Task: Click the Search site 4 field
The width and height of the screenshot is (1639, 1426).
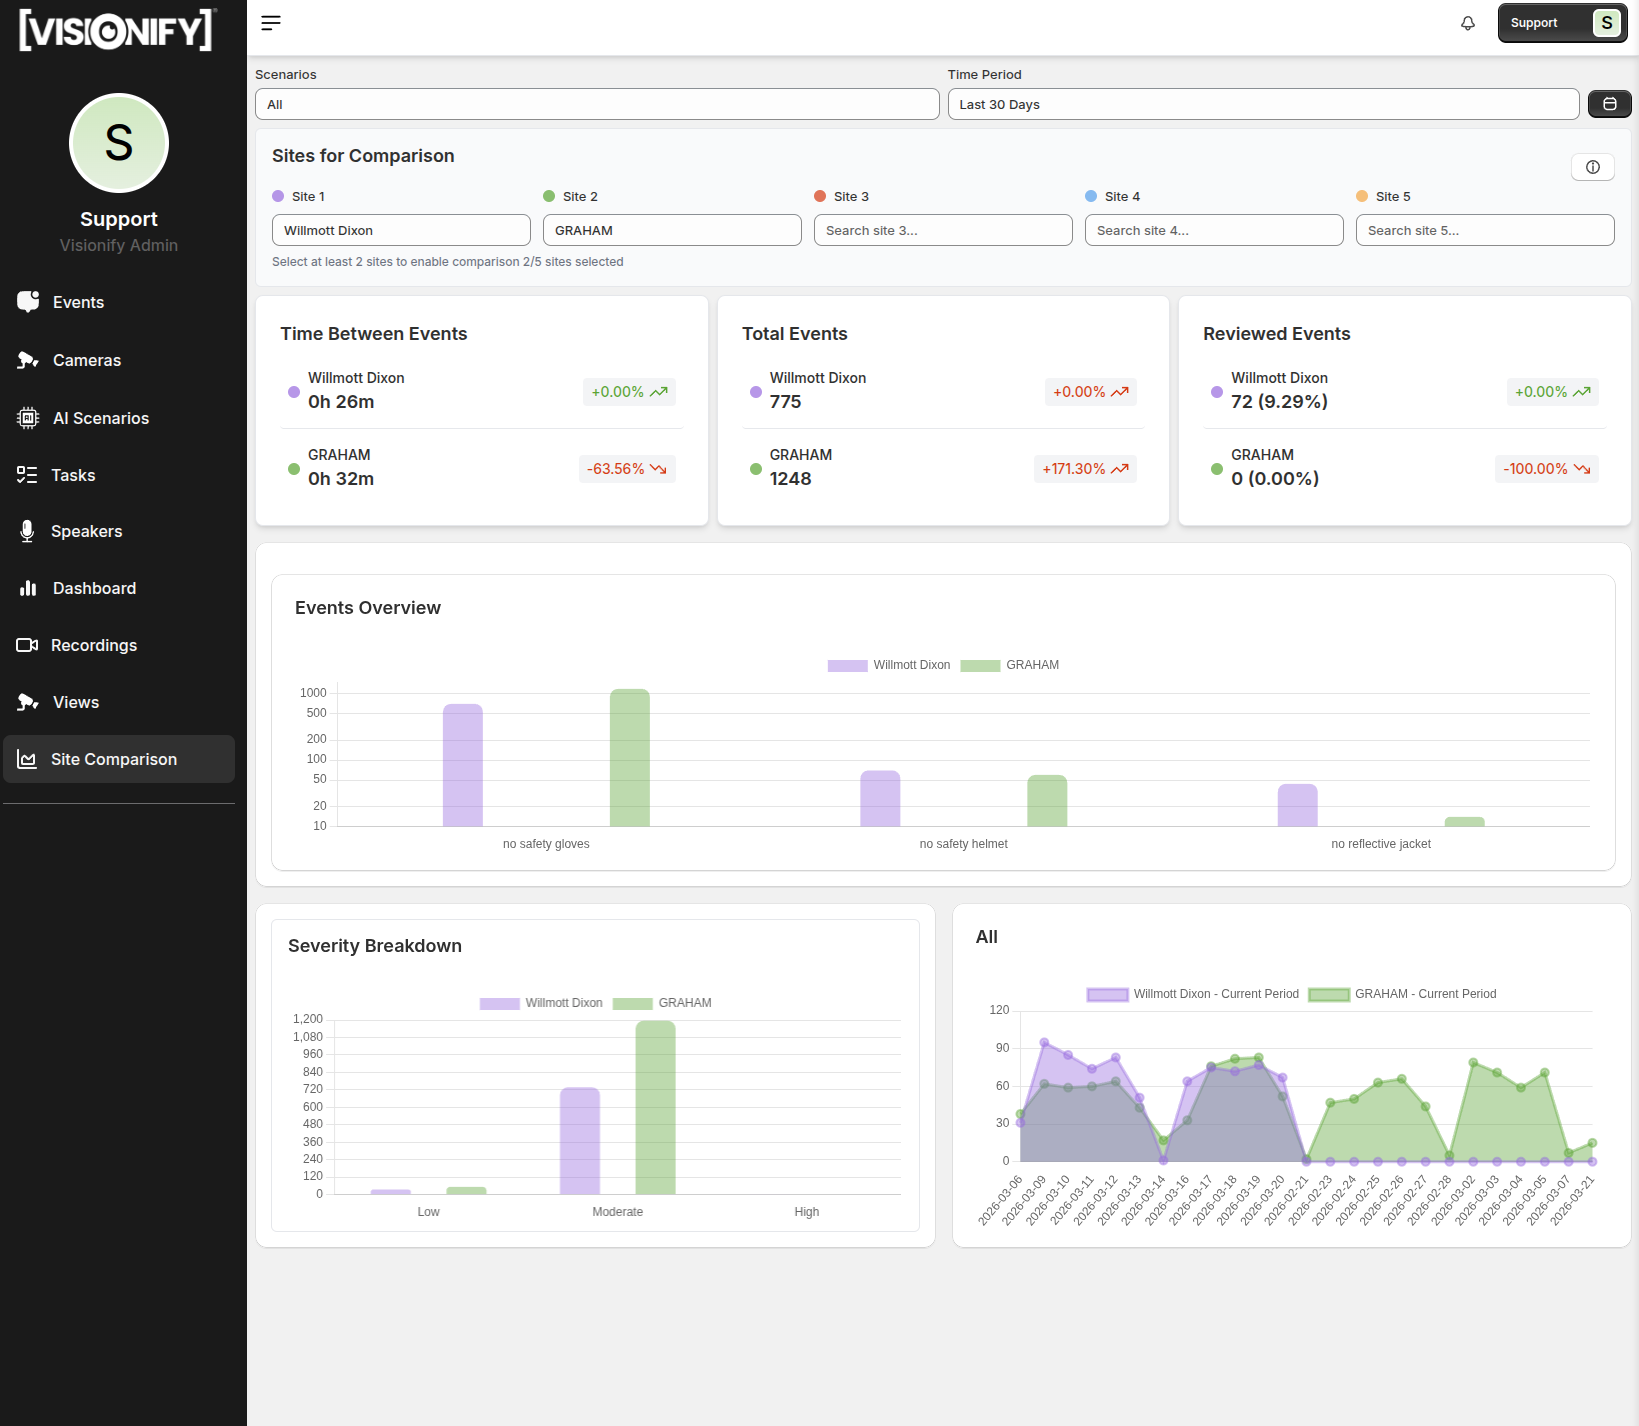Action: coord(1214,230)
